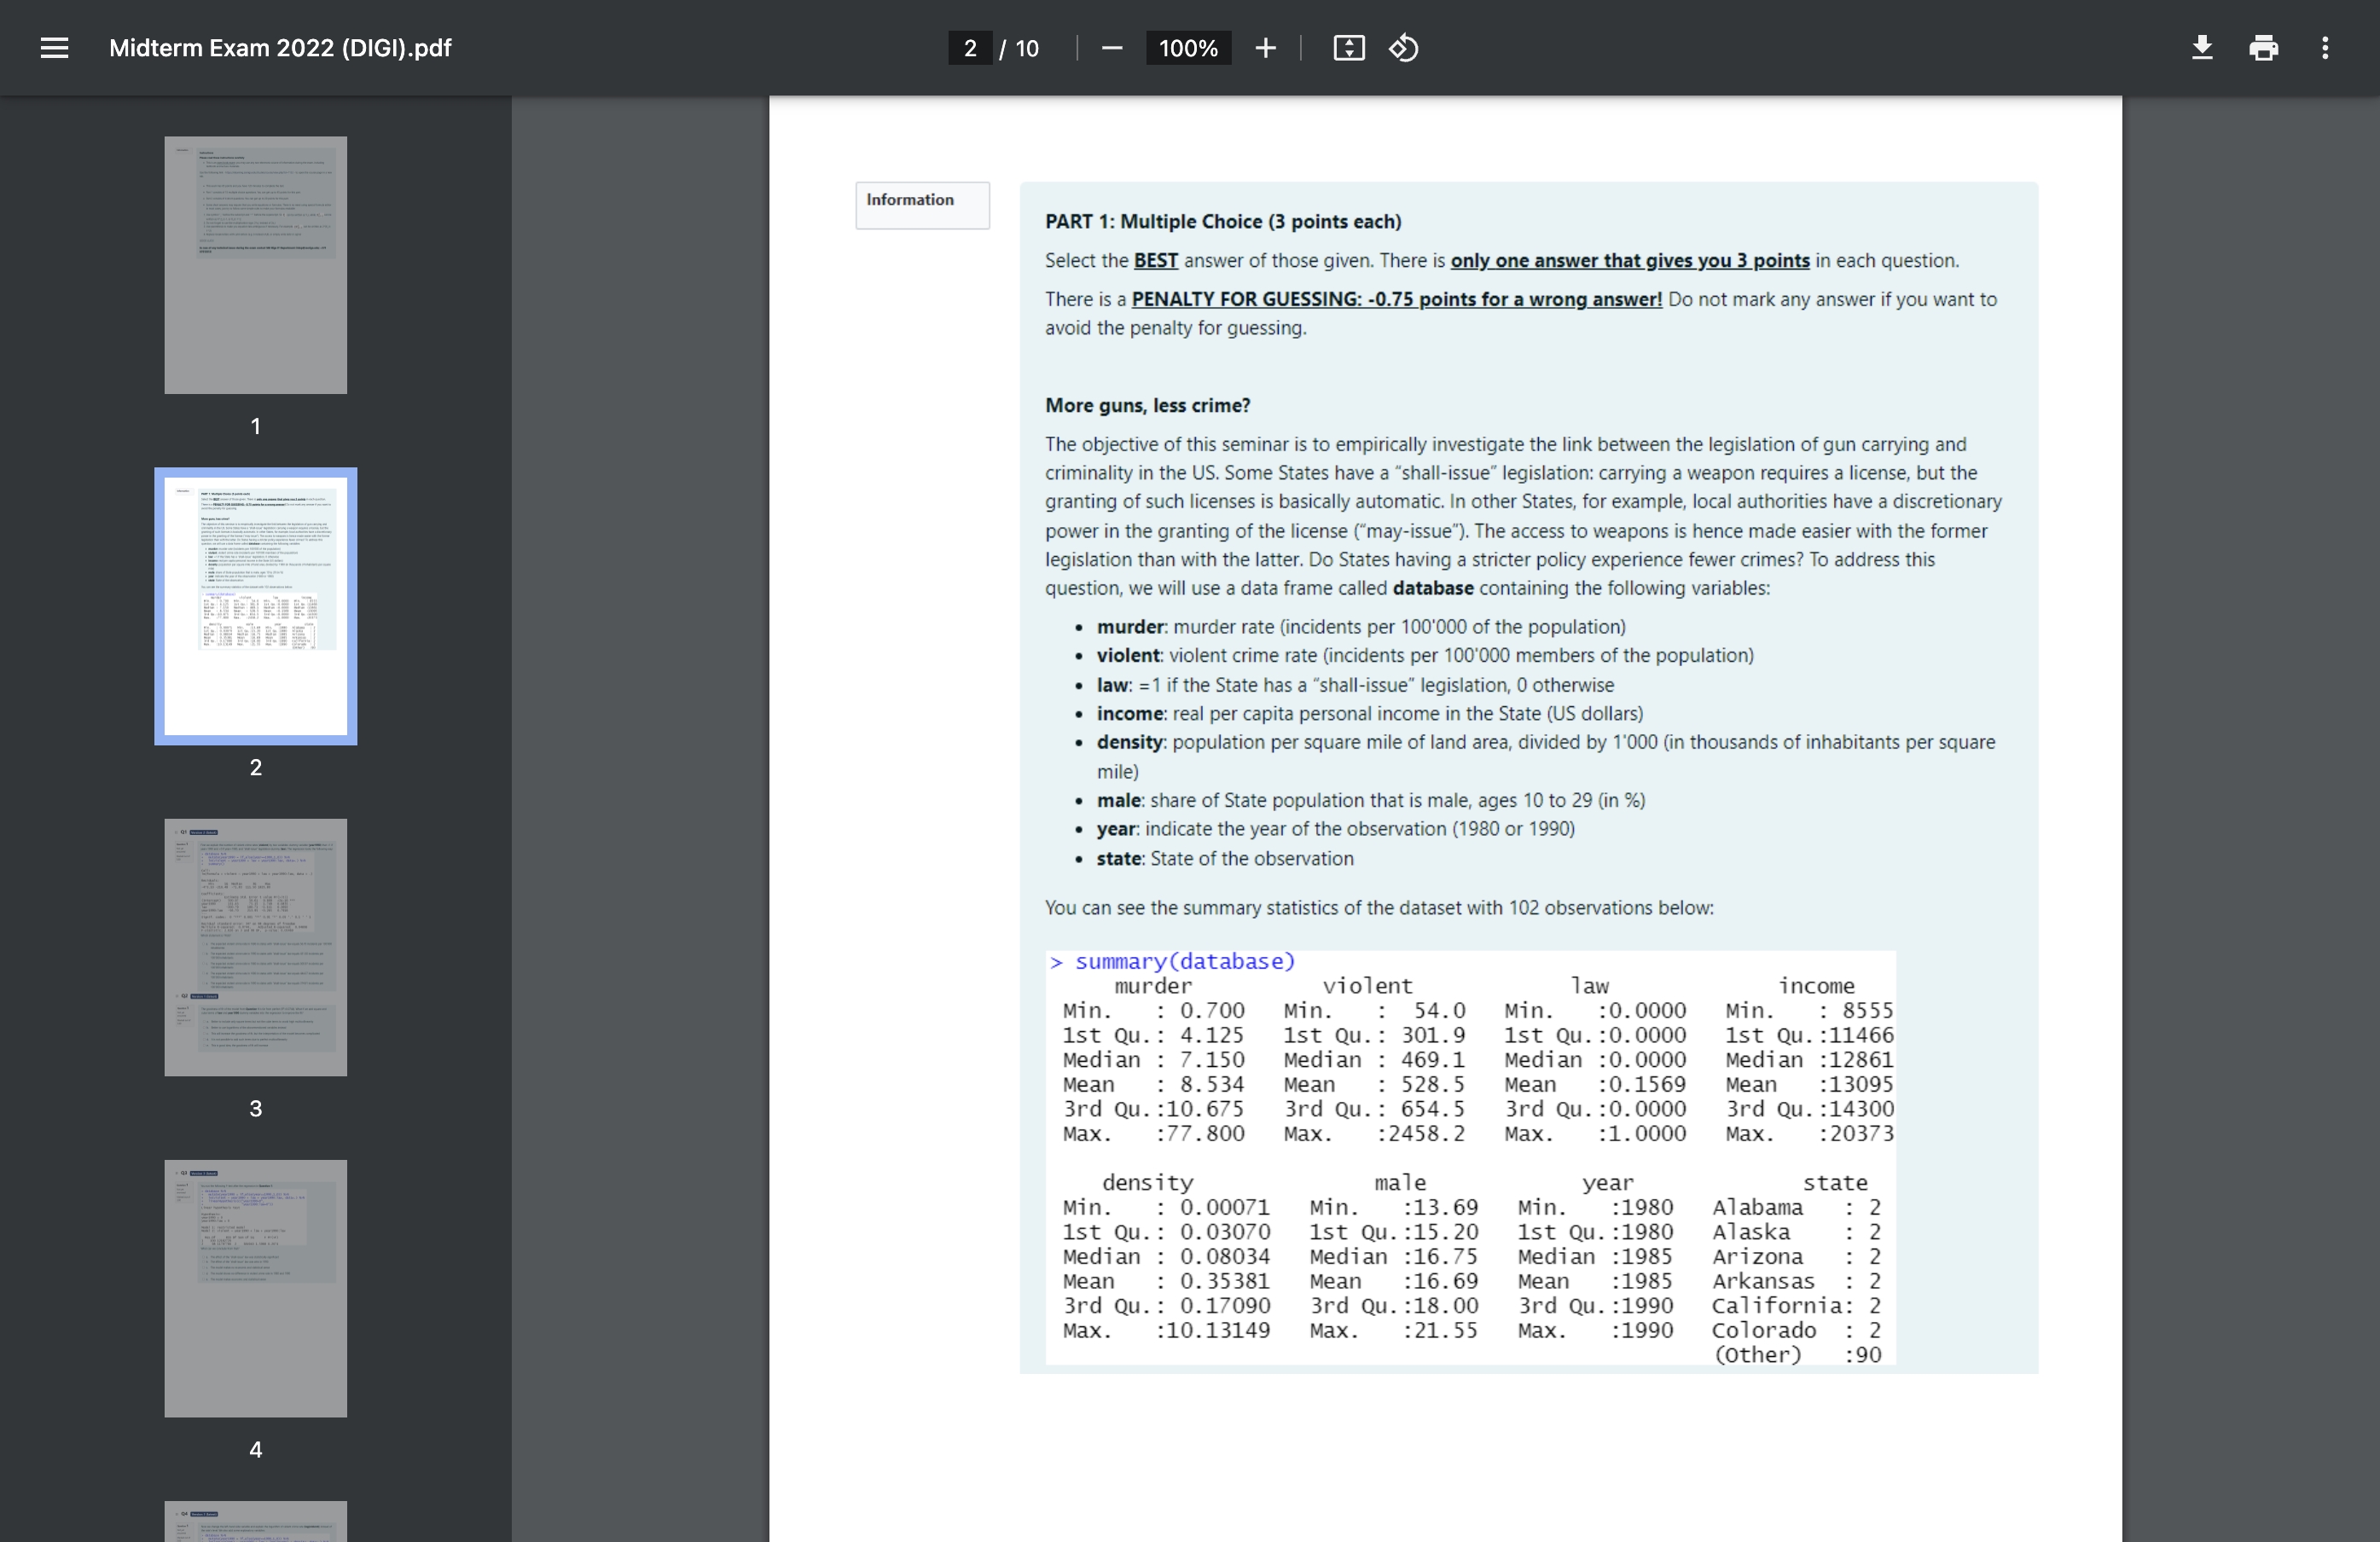Viewport: 2380px width, 1542px height.
Task: Click the 100% zoom level field
Action: tap(1188, 48)
